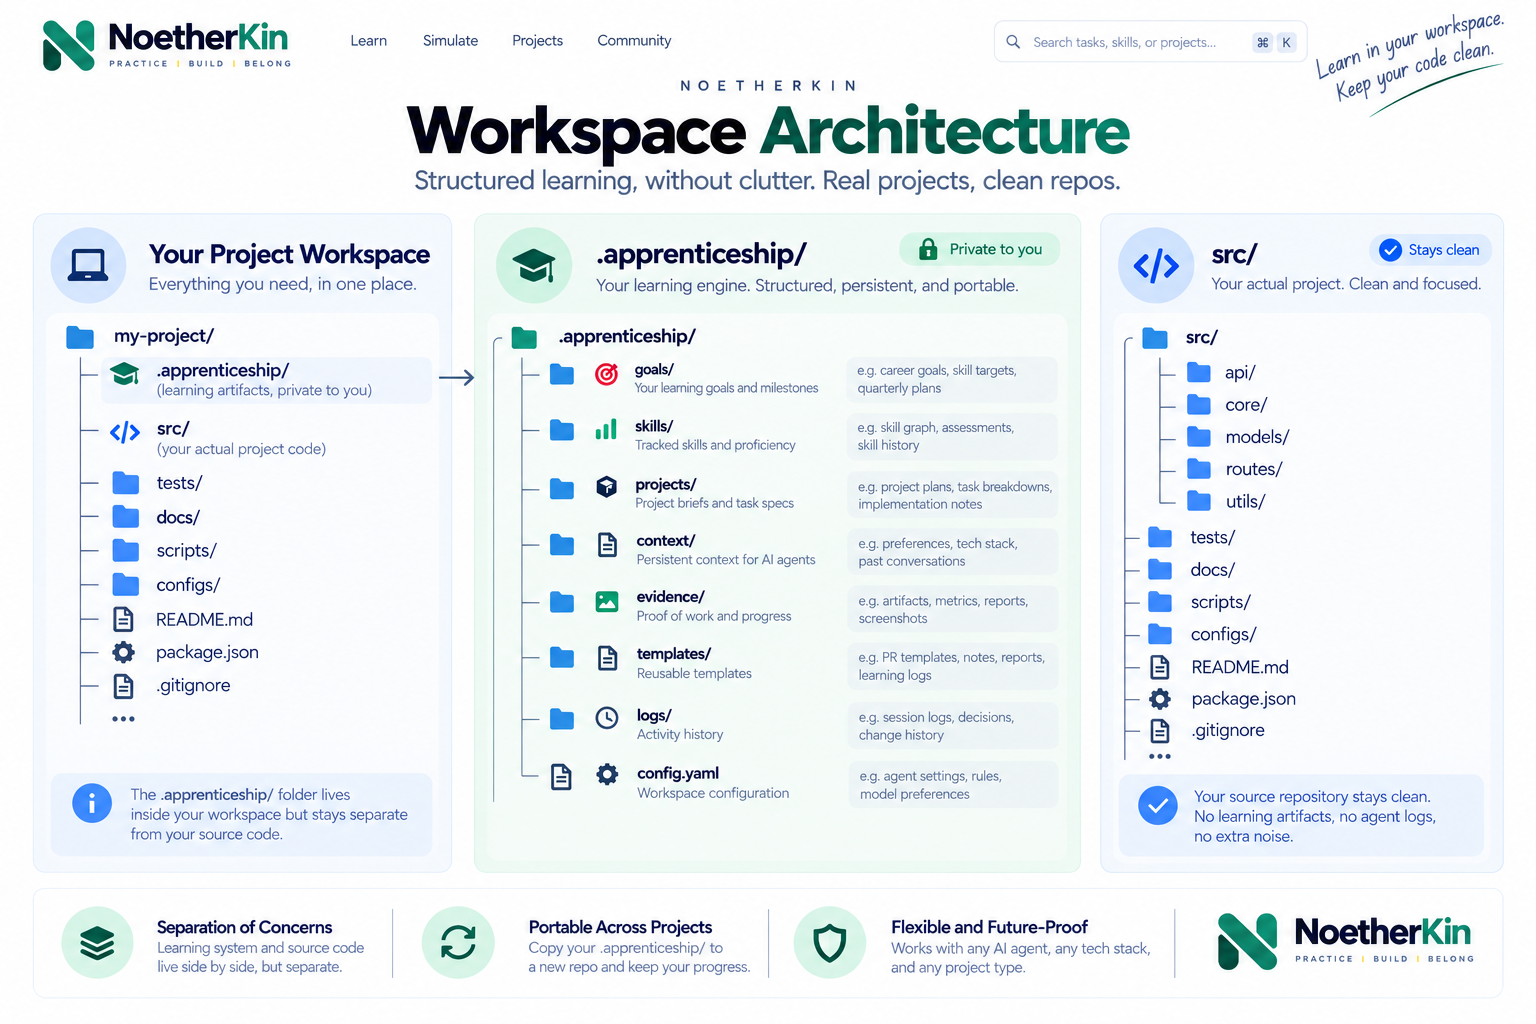Open scripts/ folder in my-project tree
The image size is (1536, 1024).
[164, 551]
